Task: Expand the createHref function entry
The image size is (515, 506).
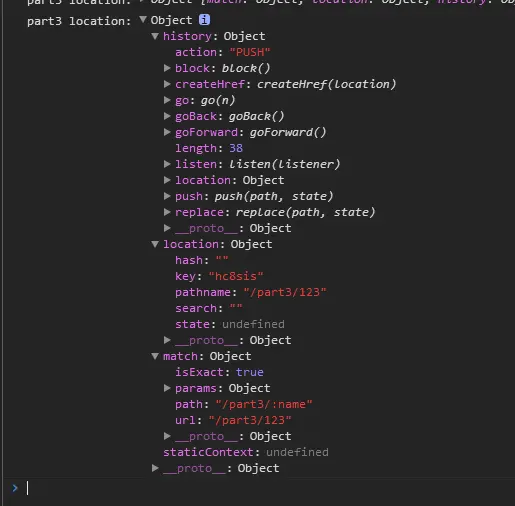Action: click(167, 84)
